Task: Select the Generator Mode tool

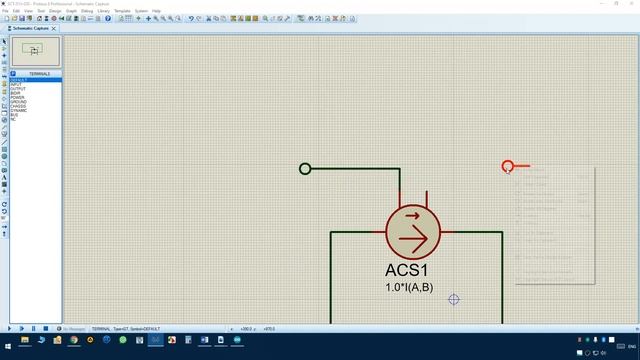Action: click(x=4, y=120)
